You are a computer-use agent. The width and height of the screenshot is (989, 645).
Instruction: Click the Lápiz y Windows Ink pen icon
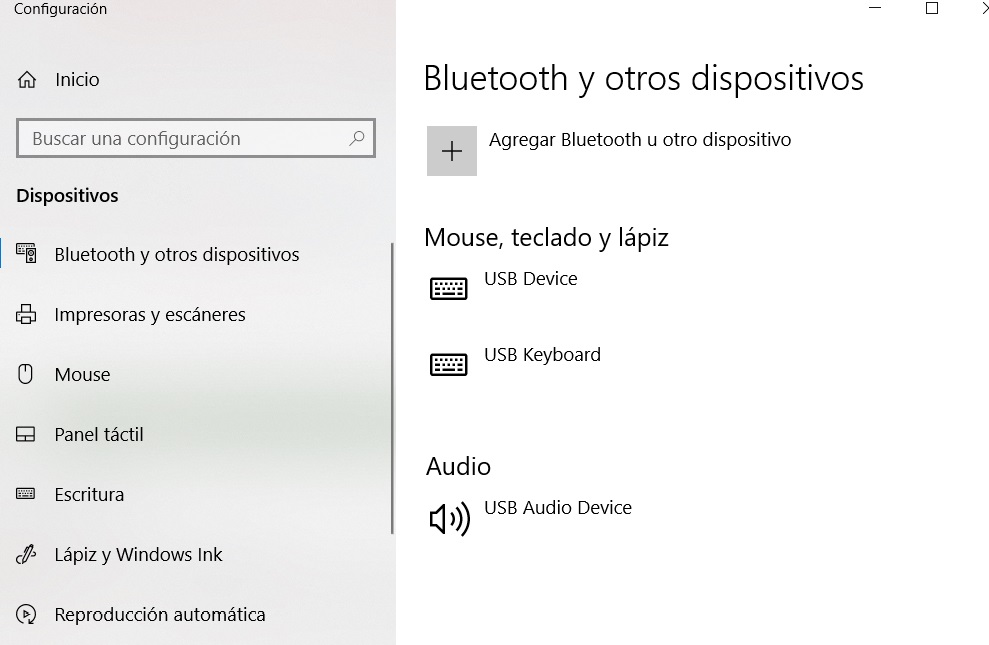[x=26, y=555]
